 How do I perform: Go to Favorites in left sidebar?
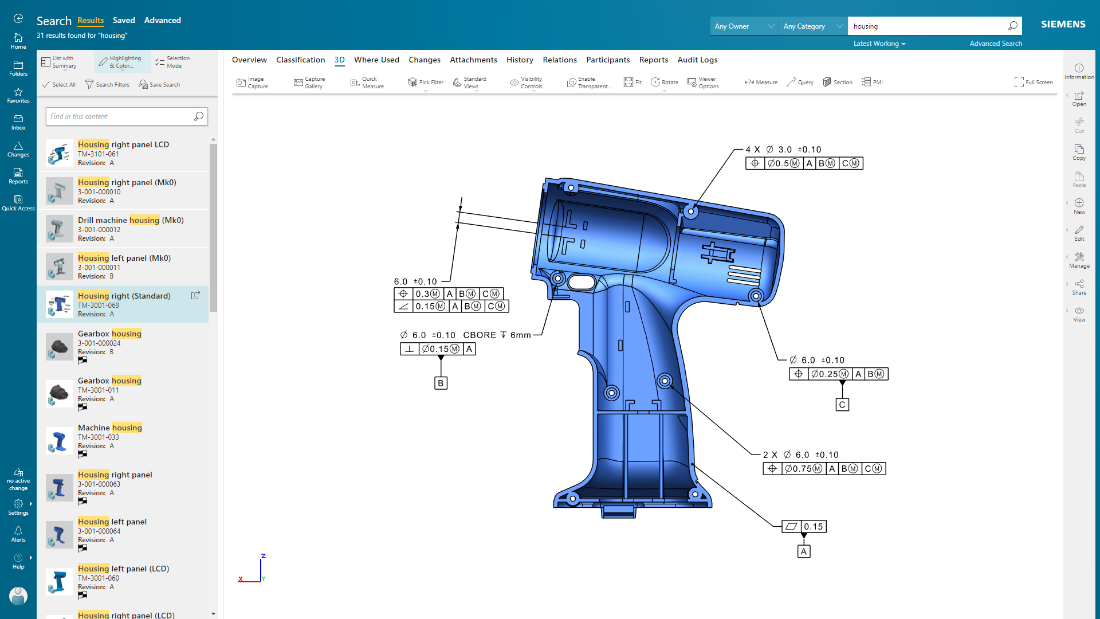coord(18,95)
